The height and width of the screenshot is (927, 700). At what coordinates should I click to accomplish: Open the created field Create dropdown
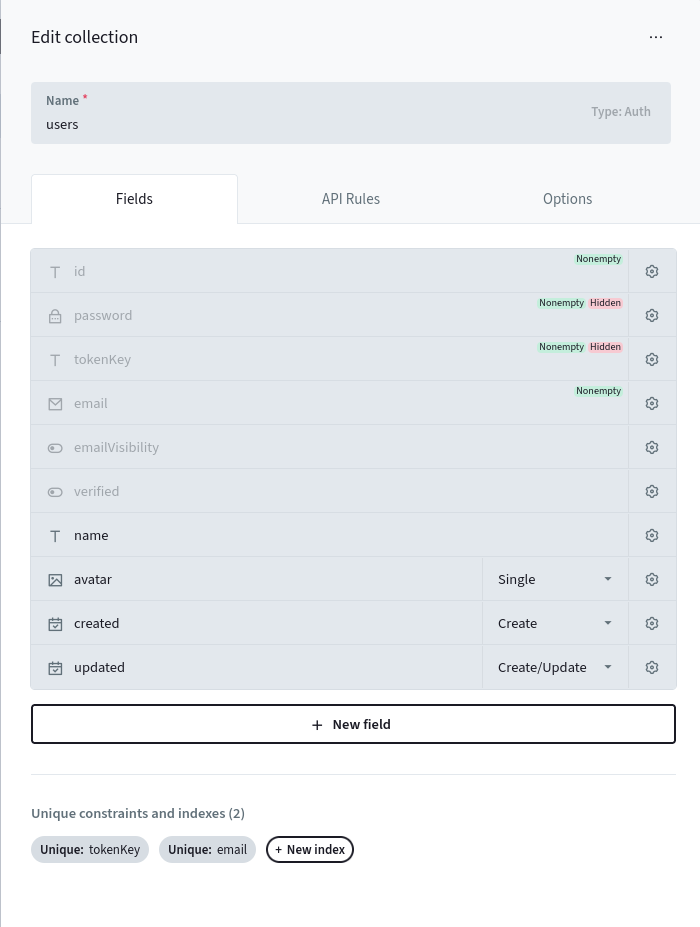pyautogui.click(x=555, y=623)
